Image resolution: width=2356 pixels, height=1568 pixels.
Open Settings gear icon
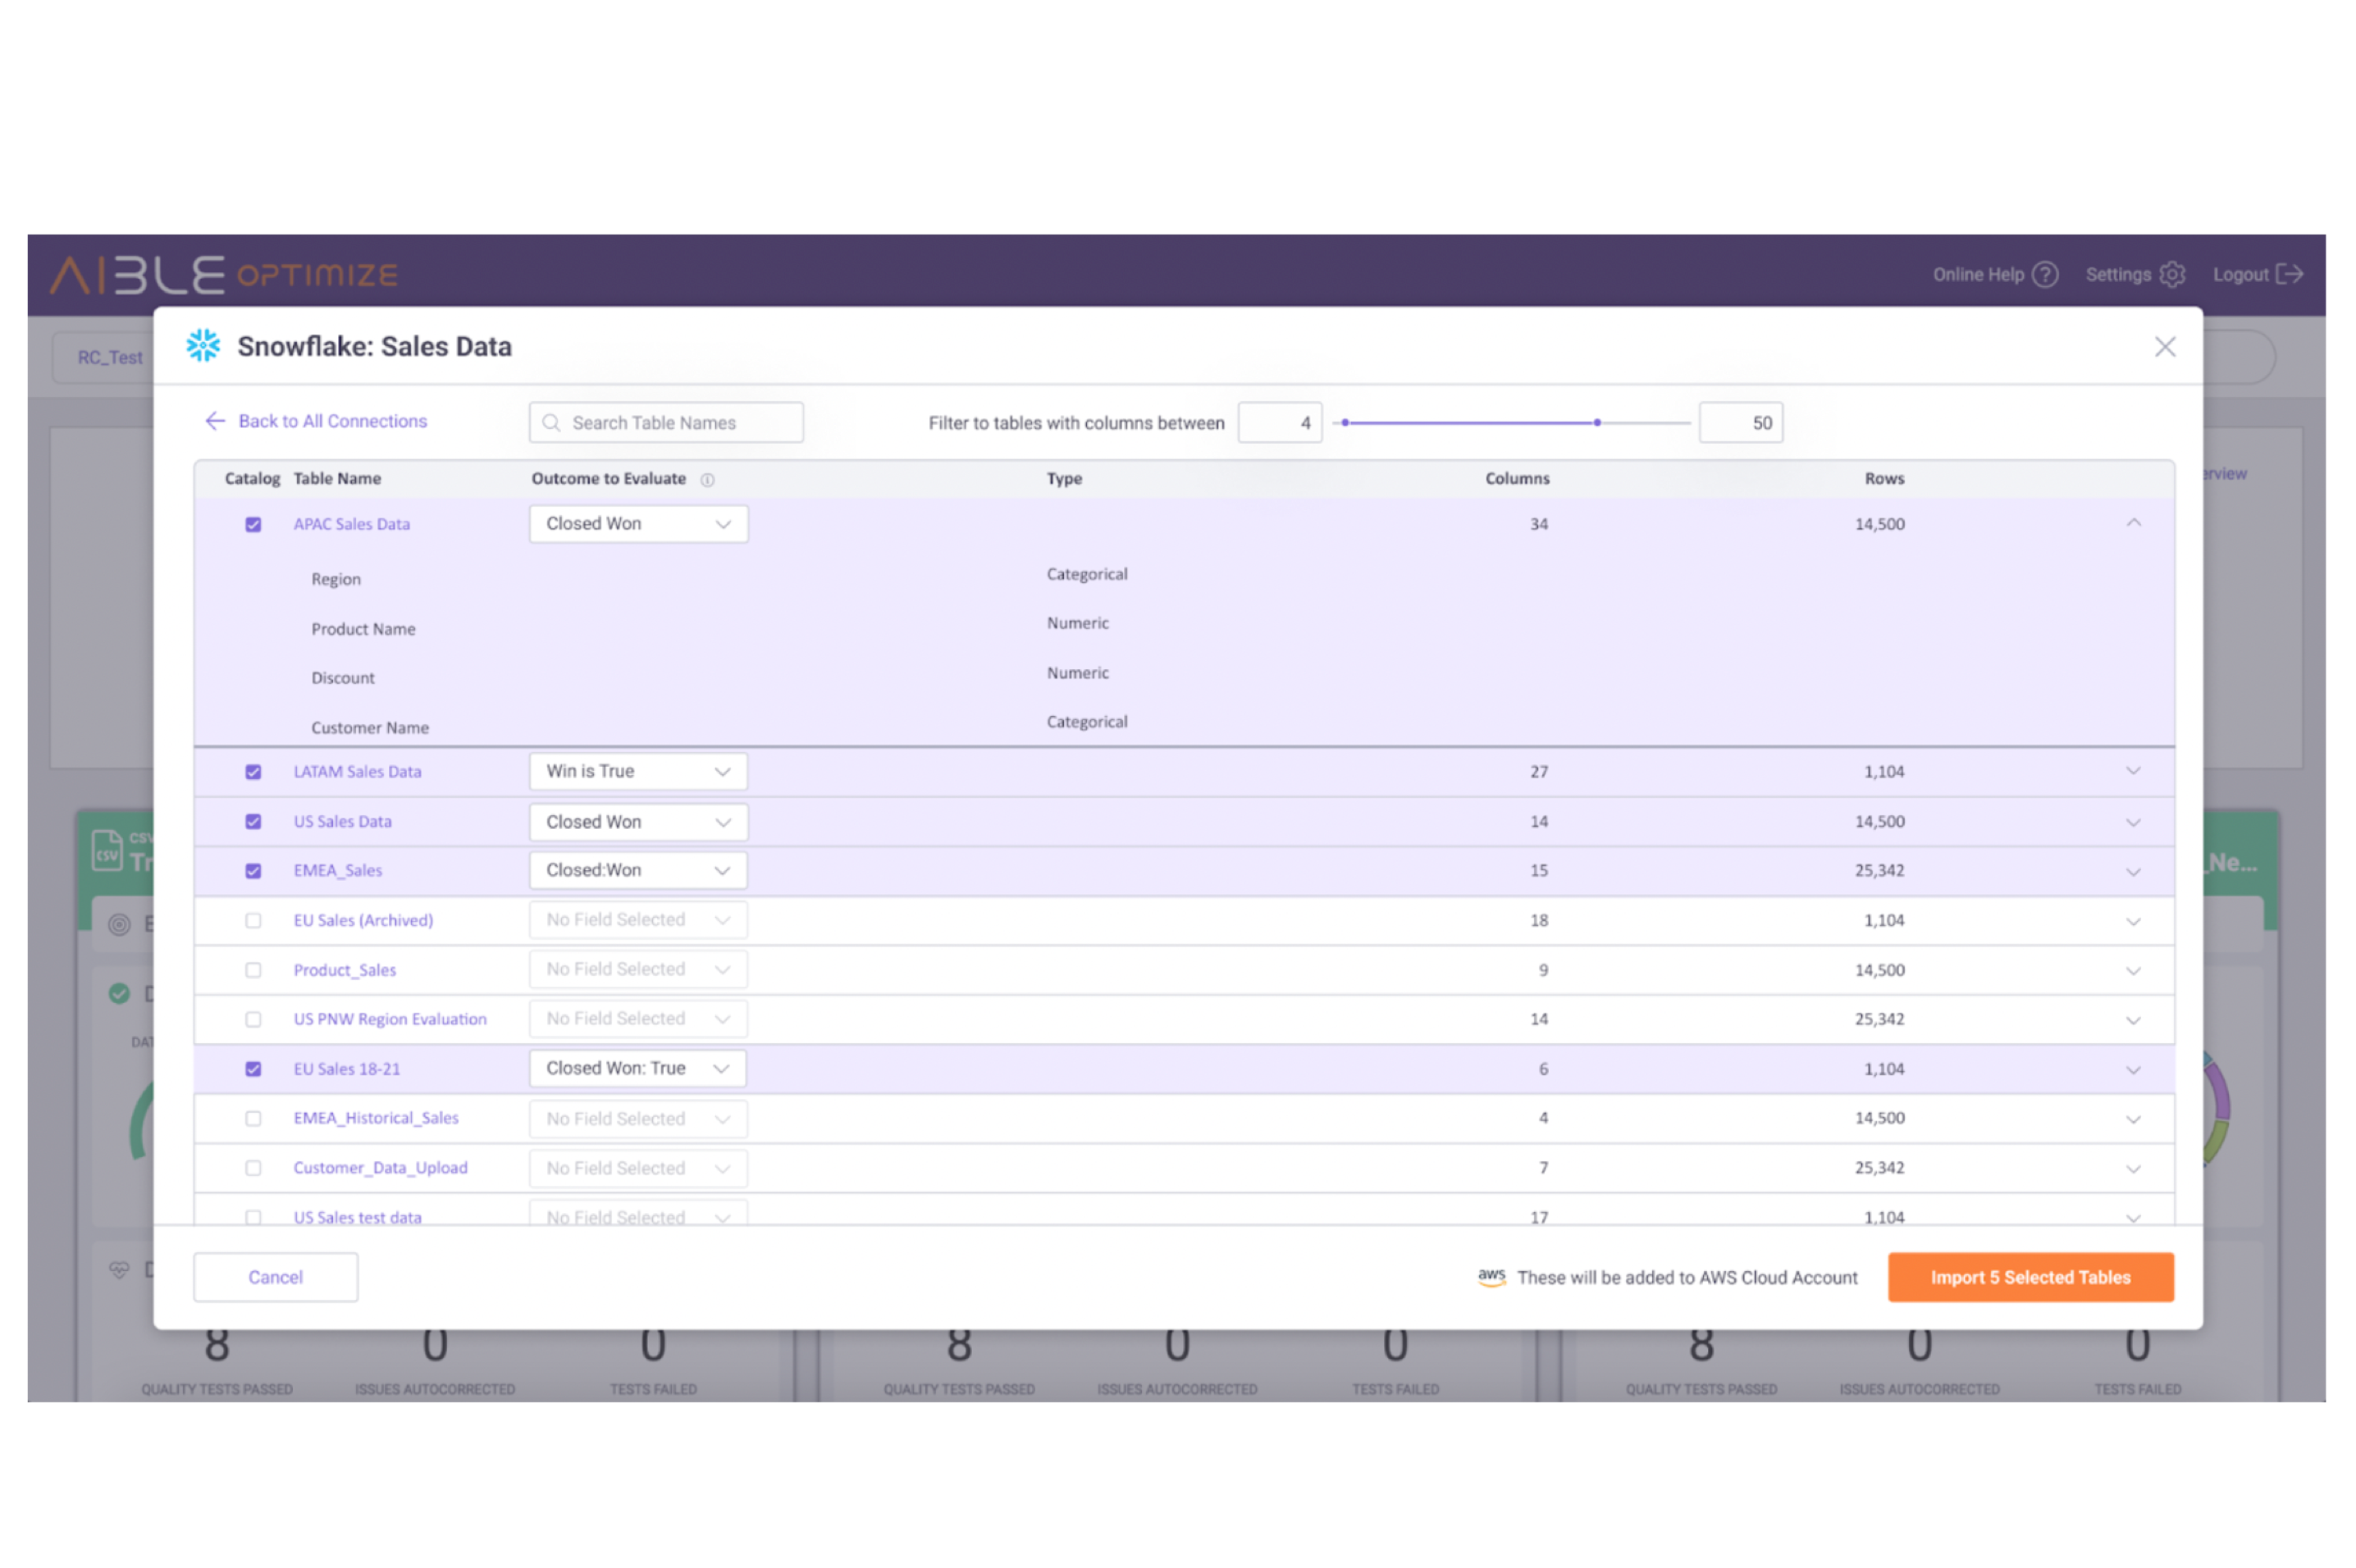tap(2172, 275)
